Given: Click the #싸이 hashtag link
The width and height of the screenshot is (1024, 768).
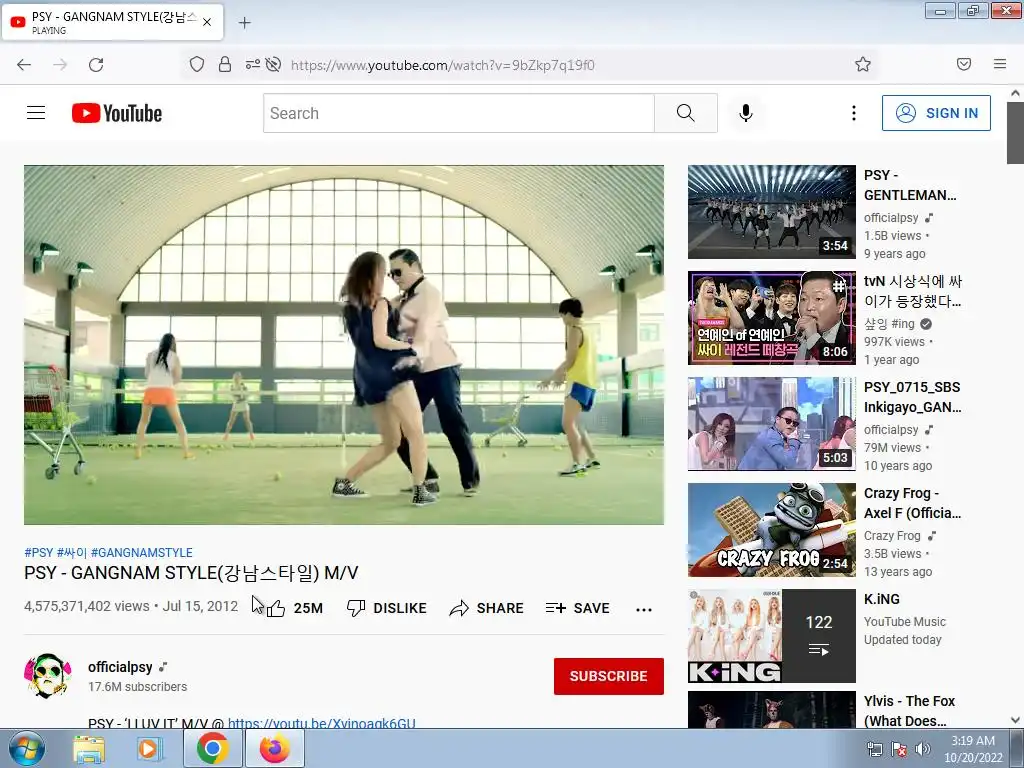Looking at the screenshot, I should point(72,552).
